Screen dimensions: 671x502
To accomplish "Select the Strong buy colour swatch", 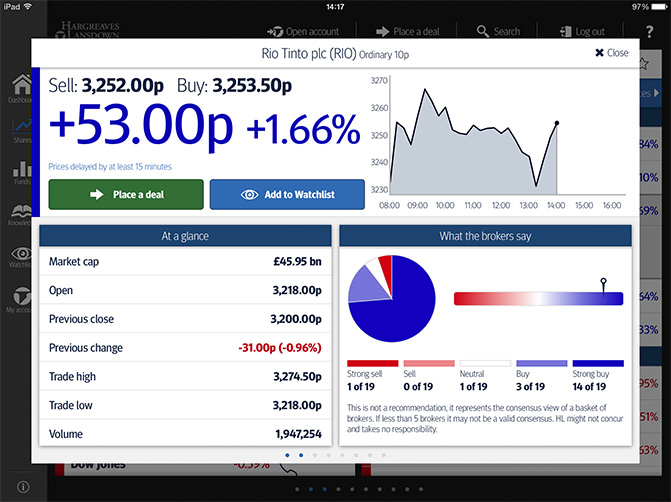I will point(598,364).
